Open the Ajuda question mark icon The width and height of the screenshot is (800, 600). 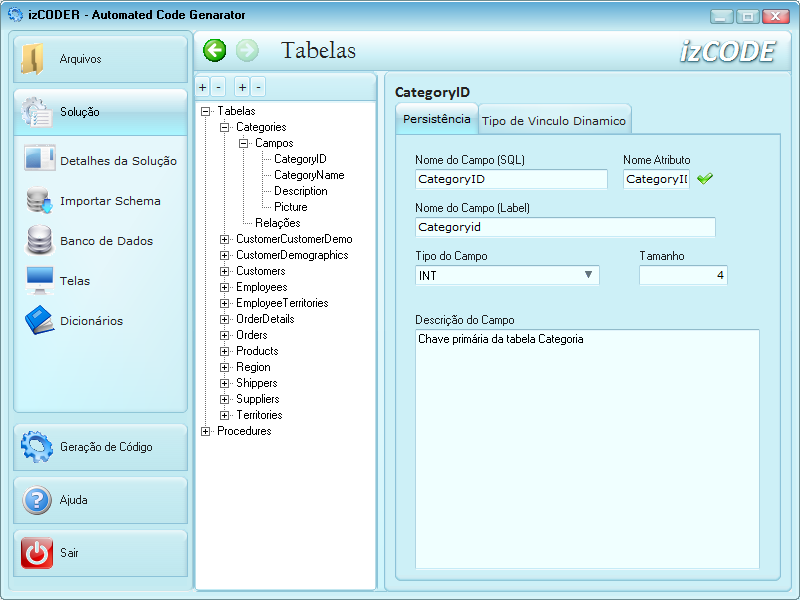click(x=37, y=500)
